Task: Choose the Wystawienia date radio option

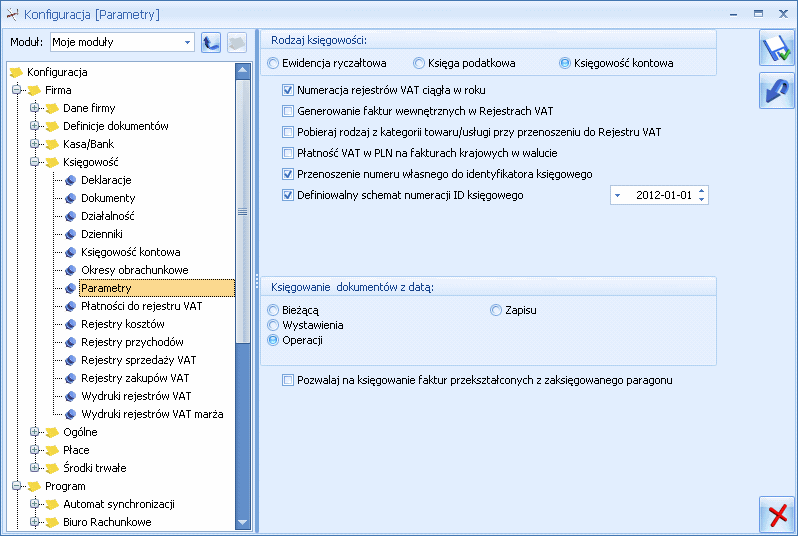Action: (x=273, y=325)
